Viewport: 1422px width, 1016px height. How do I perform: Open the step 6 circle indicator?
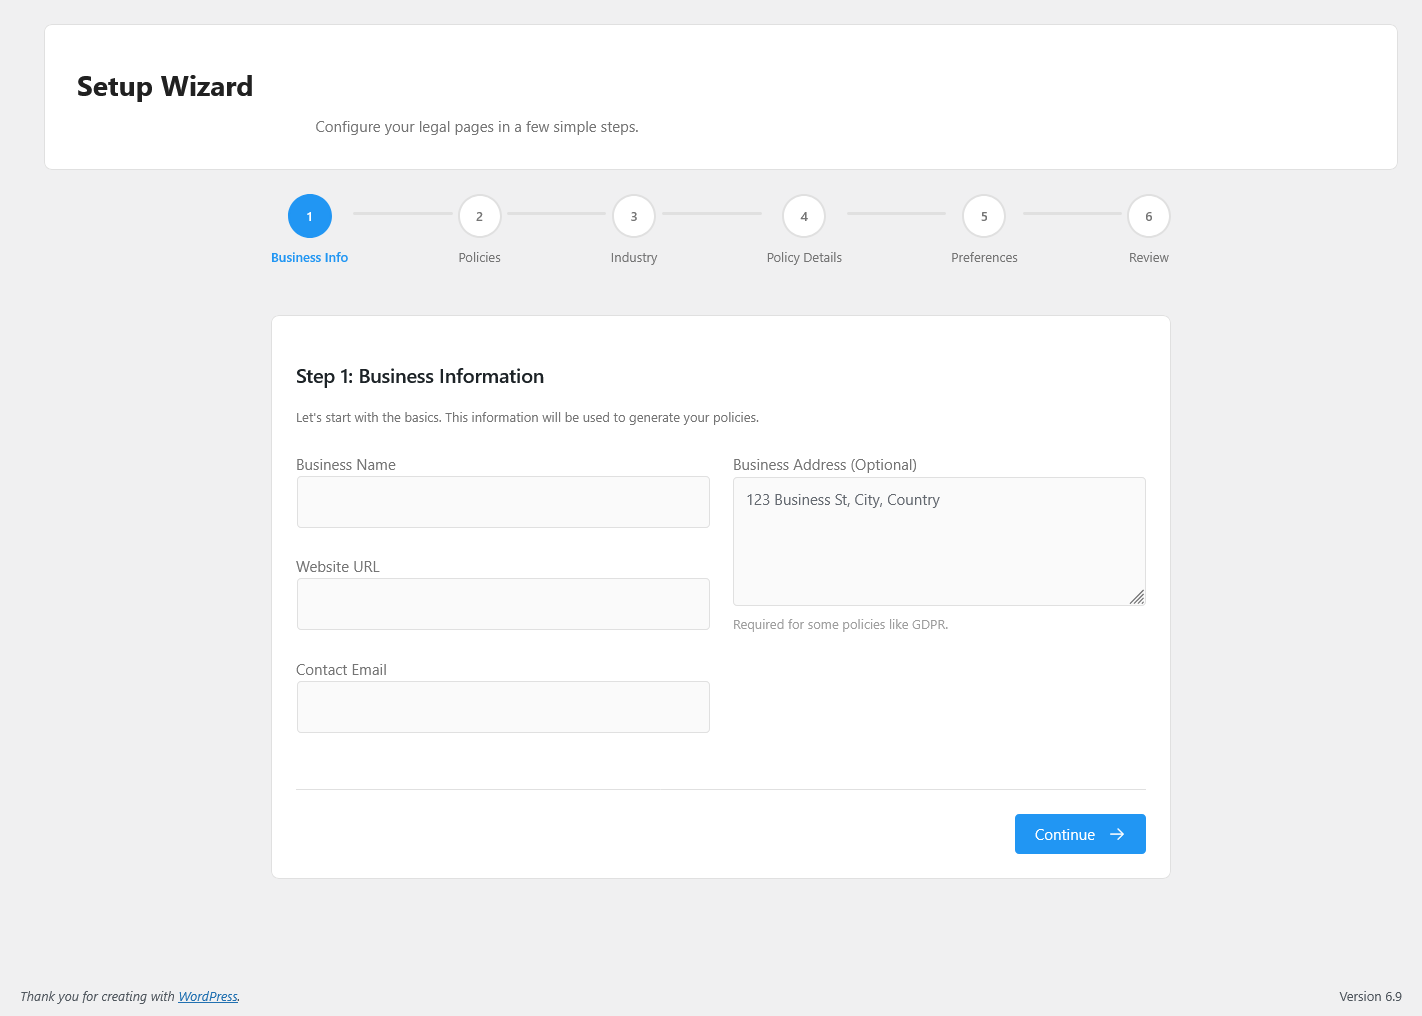1148,216
